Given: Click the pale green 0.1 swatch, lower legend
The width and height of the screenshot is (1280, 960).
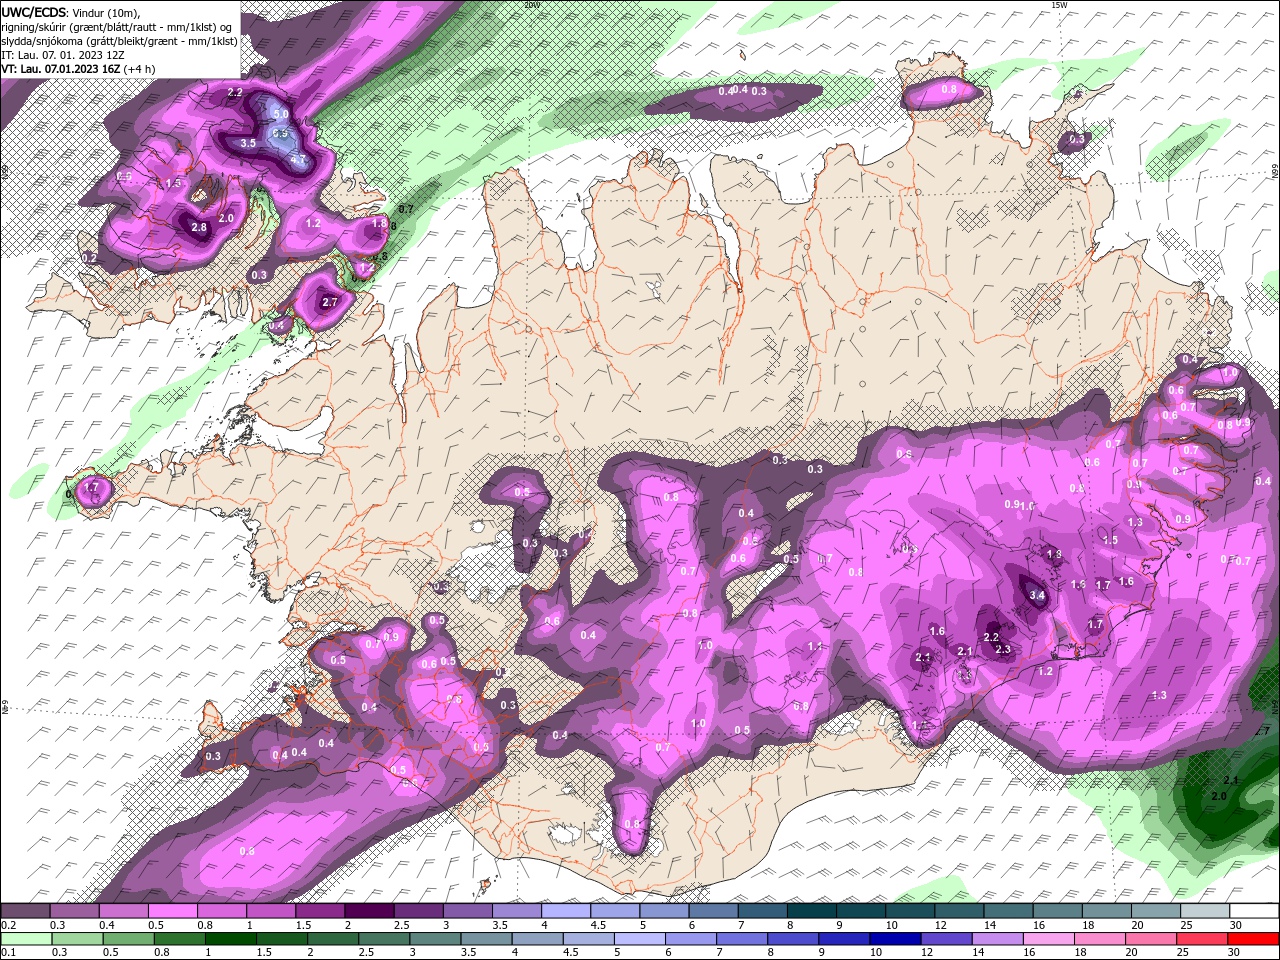Looking at the screenshot, I should coord(25,939).
